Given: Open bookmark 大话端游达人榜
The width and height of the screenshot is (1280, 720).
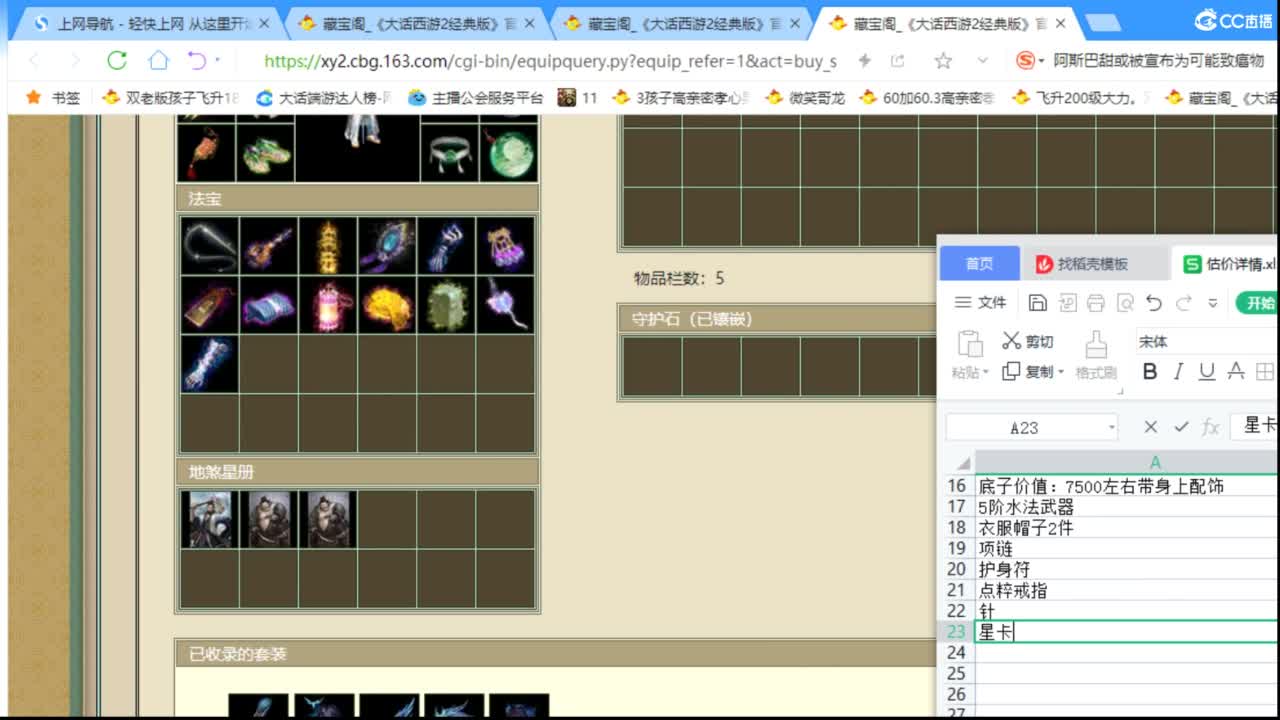Looking at the screenshot, I should pyautogui.click(x=323, y=97).
